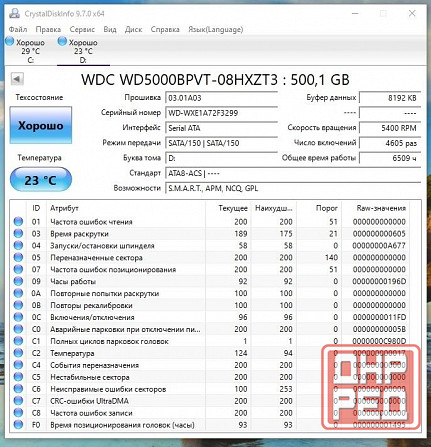Click the Прошивка field 03.01A03
The width and height of the screenshot is (431, 447).
222,98
